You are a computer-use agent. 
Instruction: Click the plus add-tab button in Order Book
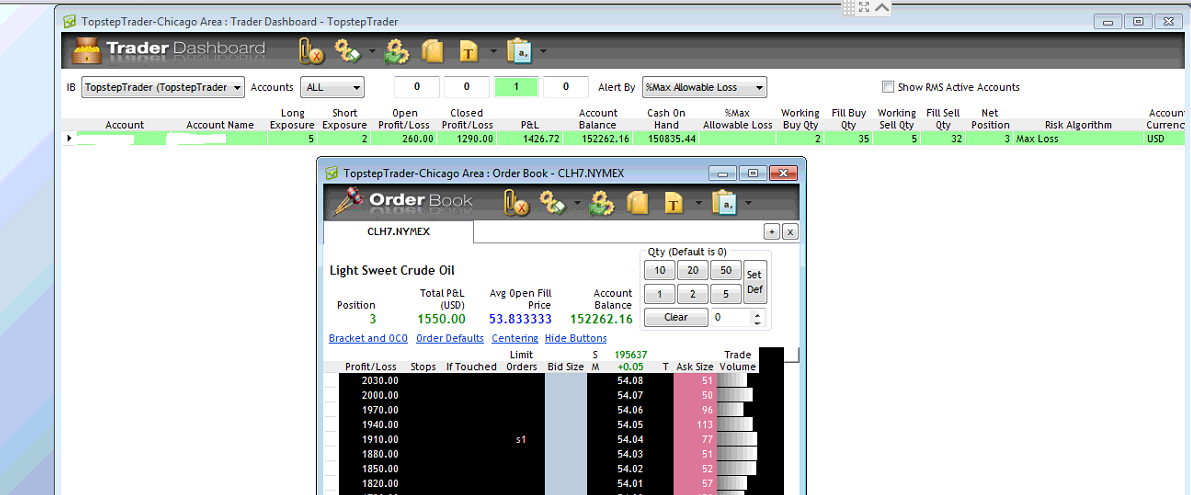(772, 232)
